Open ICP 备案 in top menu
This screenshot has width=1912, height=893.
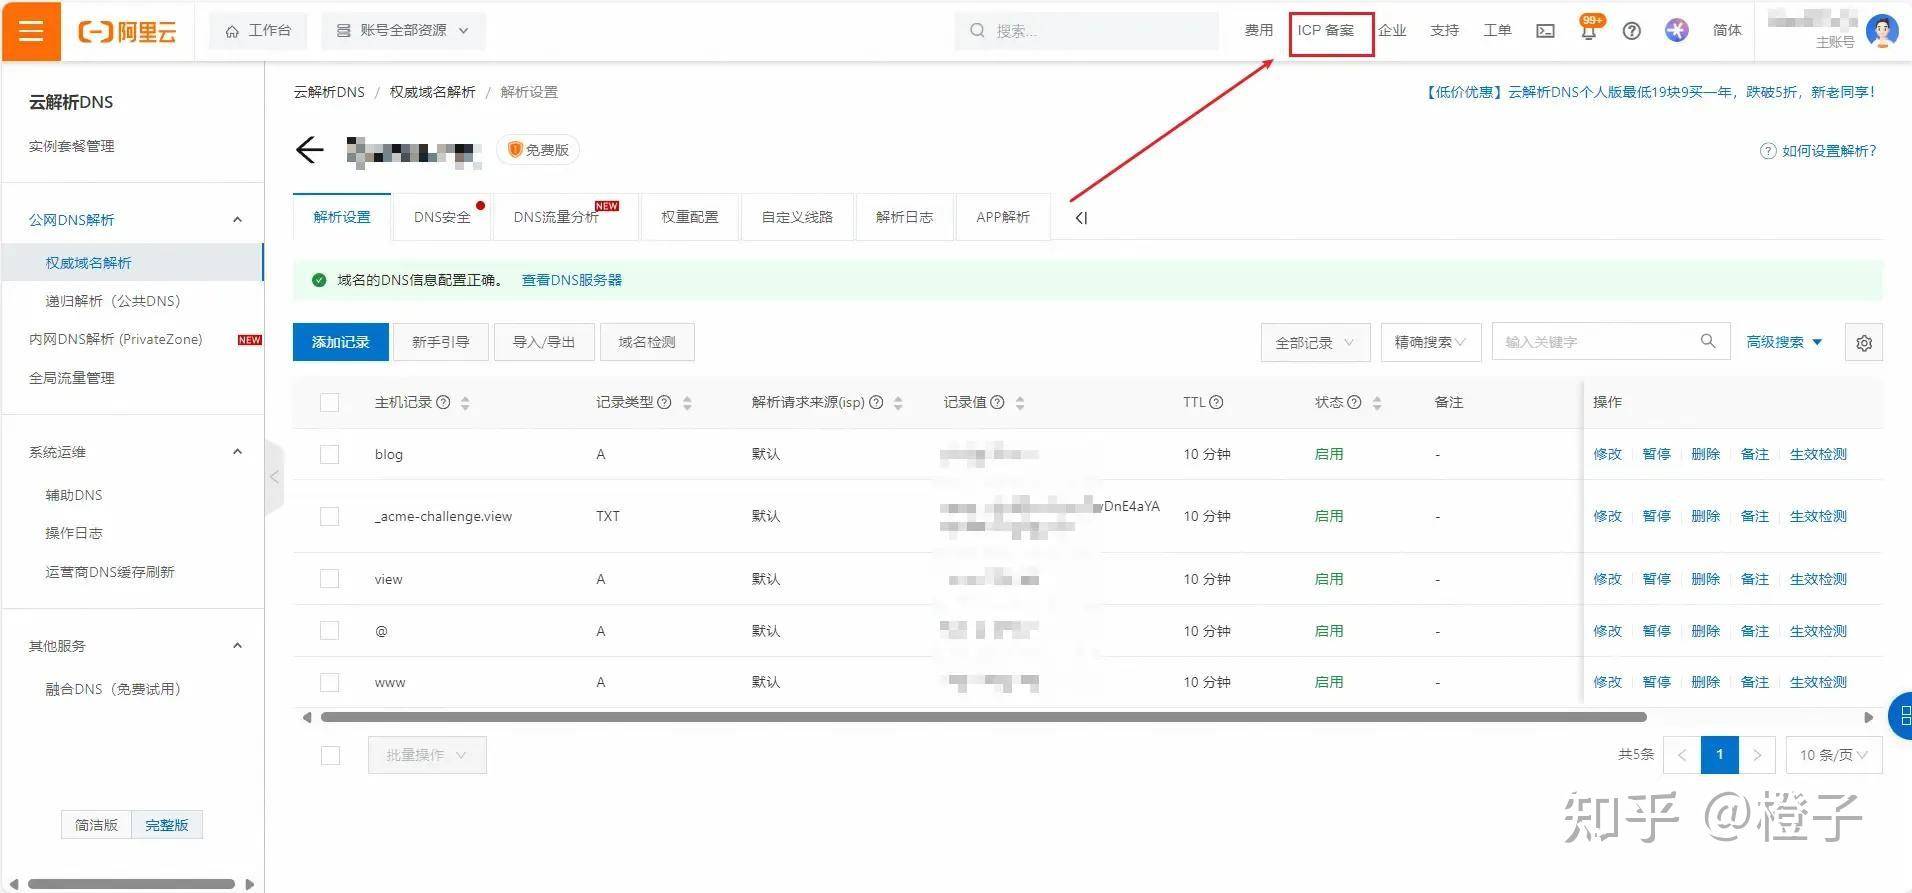(1326, 31)
